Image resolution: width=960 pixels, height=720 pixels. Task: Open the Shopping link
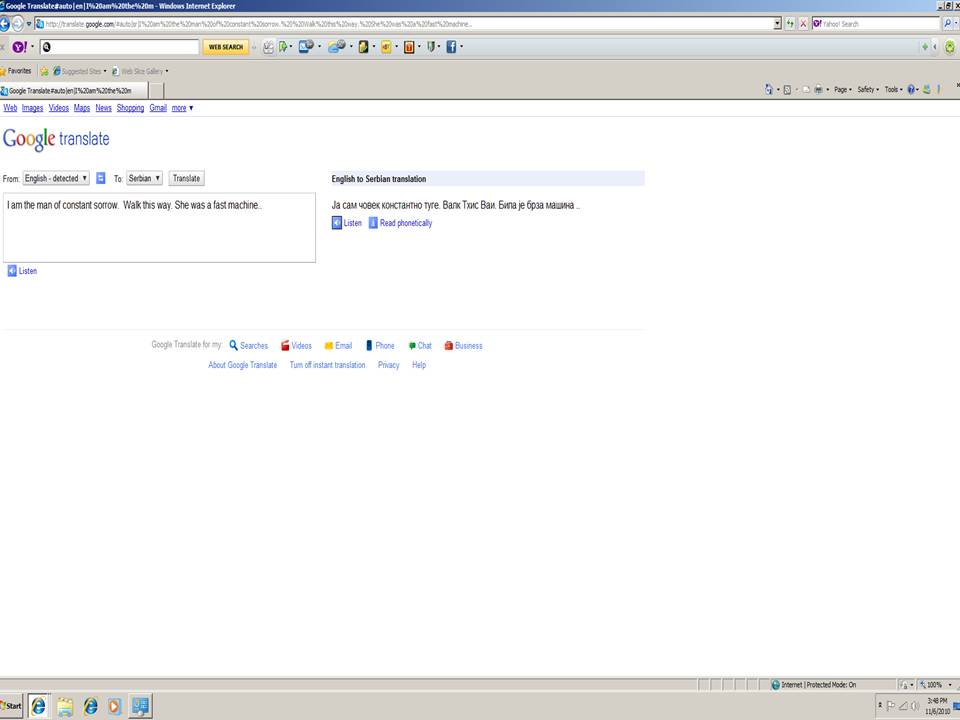pyautogui.click(x=130, y=108)
